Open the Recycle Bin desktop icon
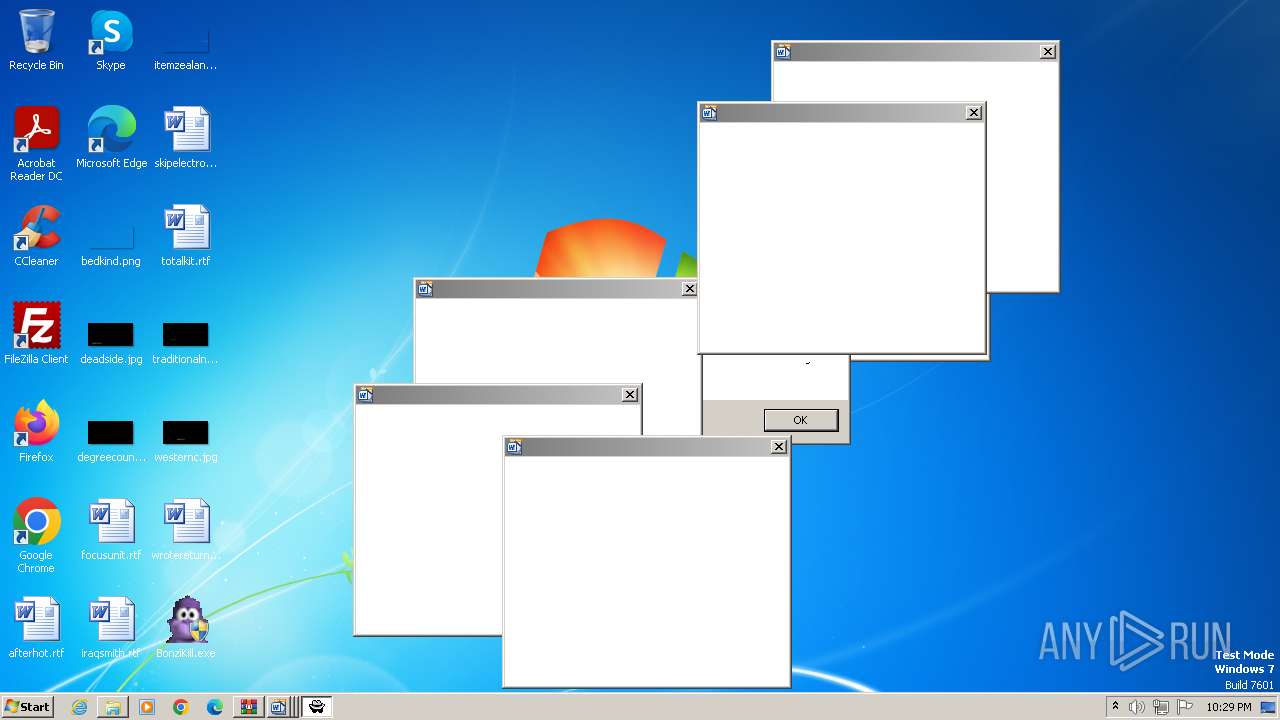Viewport: 1280px width, 720px height. pos(36,40)
